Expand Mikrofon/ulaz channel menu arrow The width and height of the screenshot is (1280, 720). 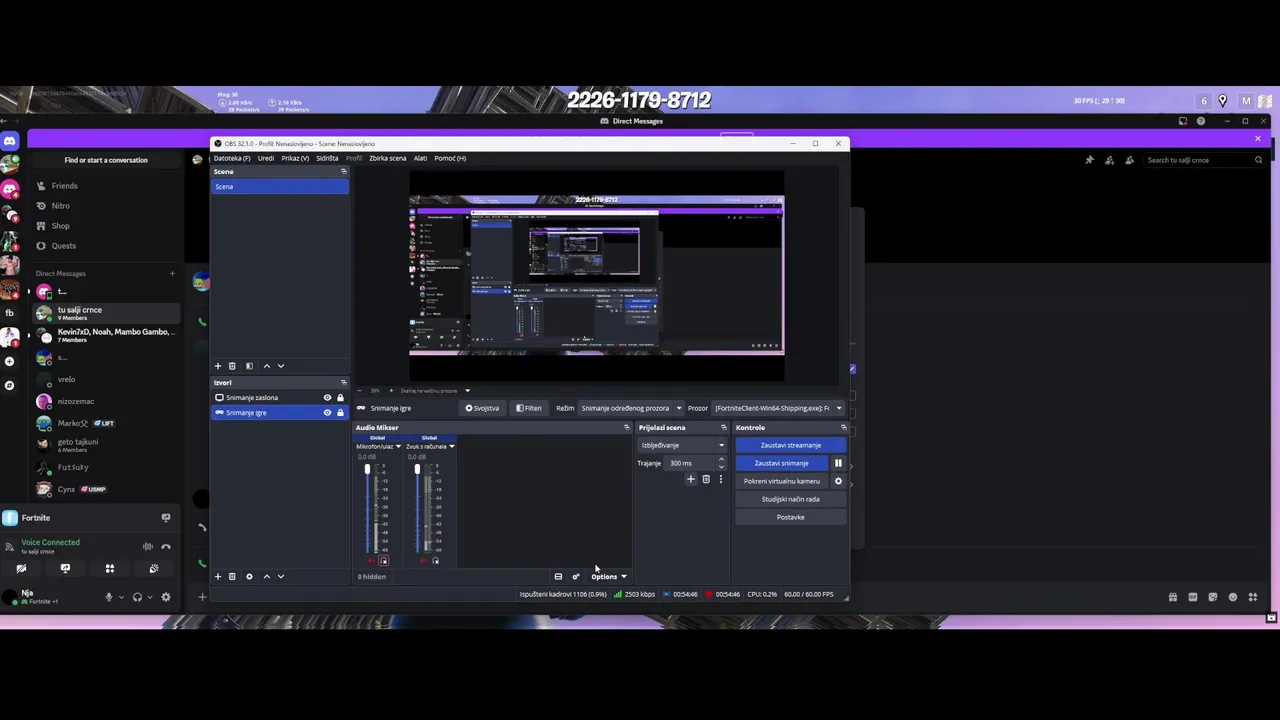[398, 446]
